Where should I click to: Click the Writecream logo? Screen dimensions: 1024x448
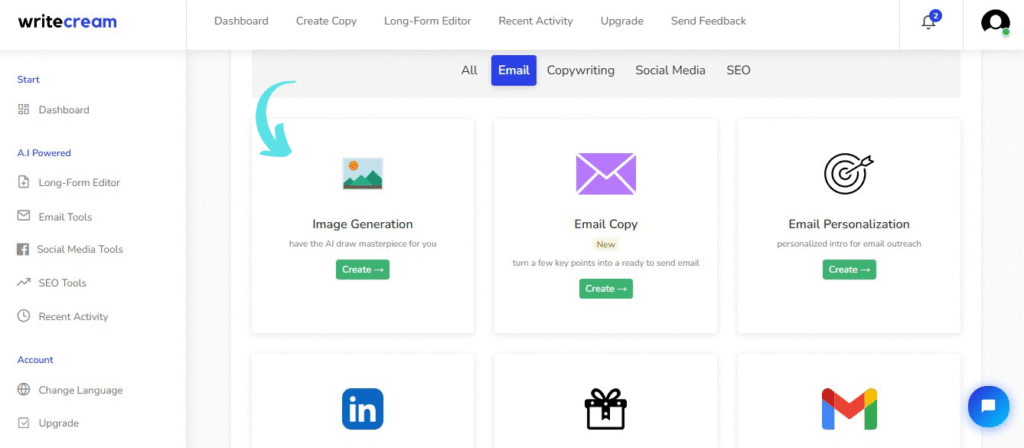[x=67, y=22]
